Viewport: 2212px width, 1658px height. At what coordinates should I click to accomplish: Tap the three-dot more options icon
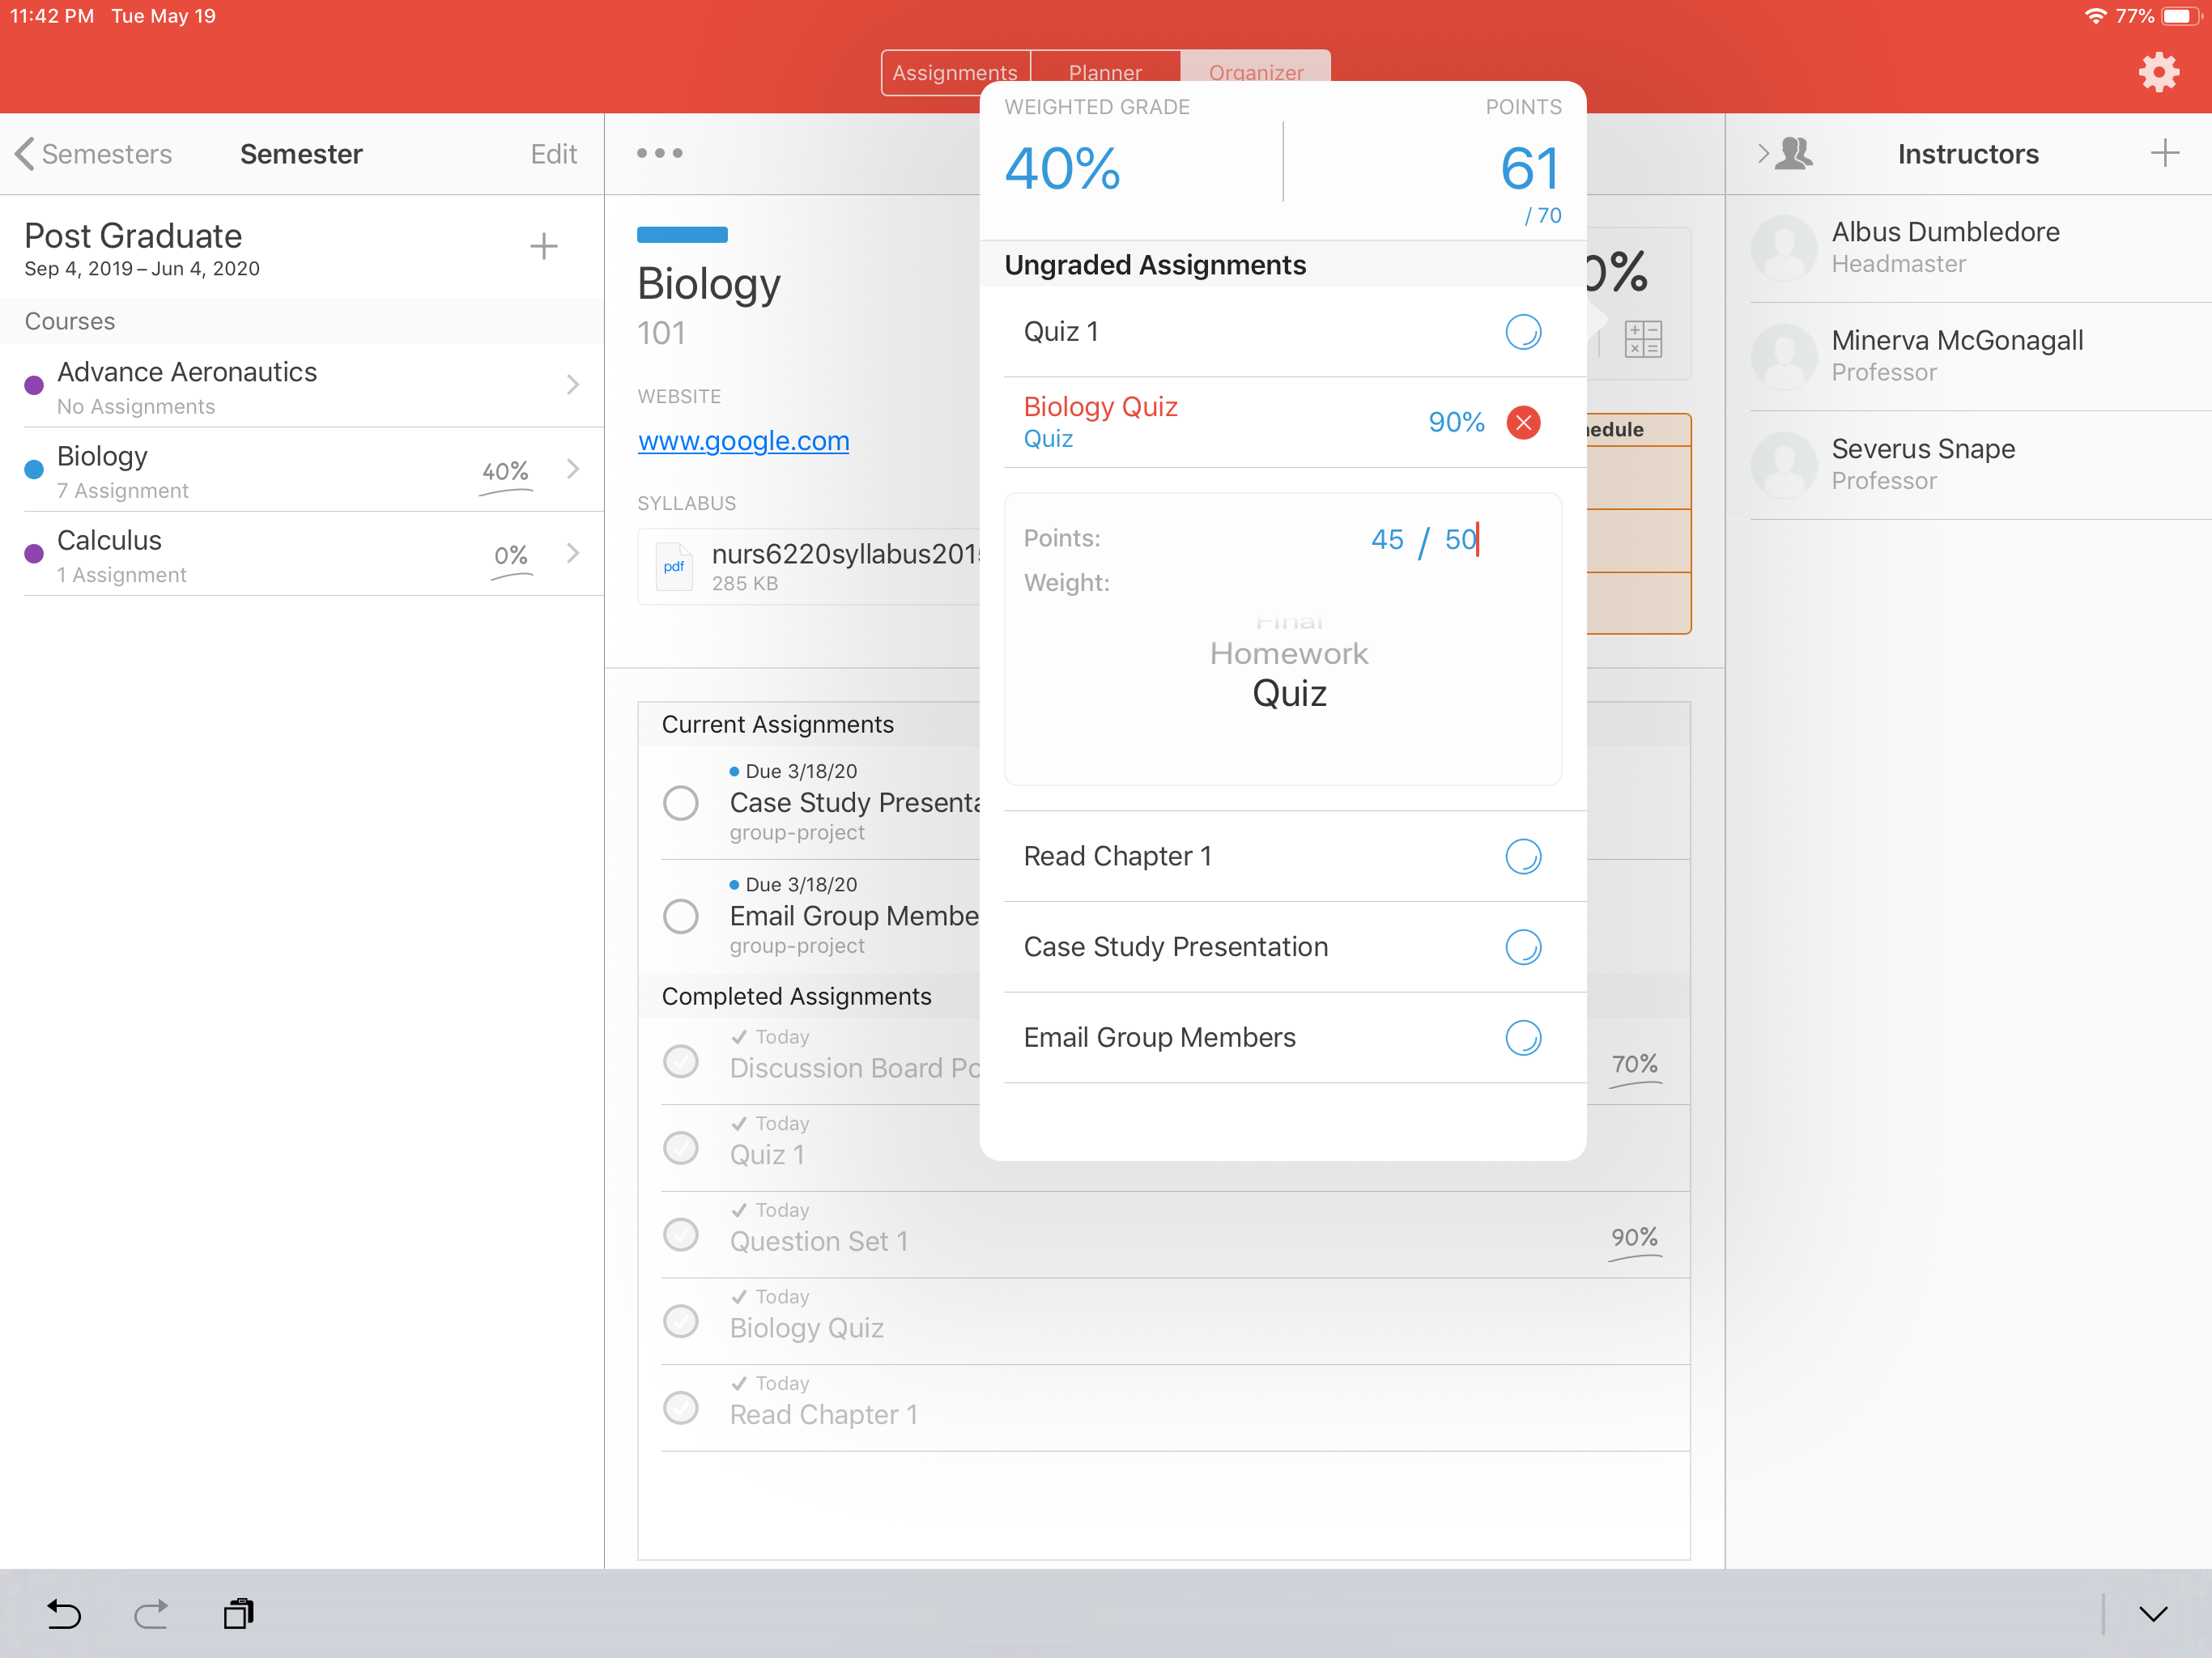pyautogui.click(x=660, y=153)
